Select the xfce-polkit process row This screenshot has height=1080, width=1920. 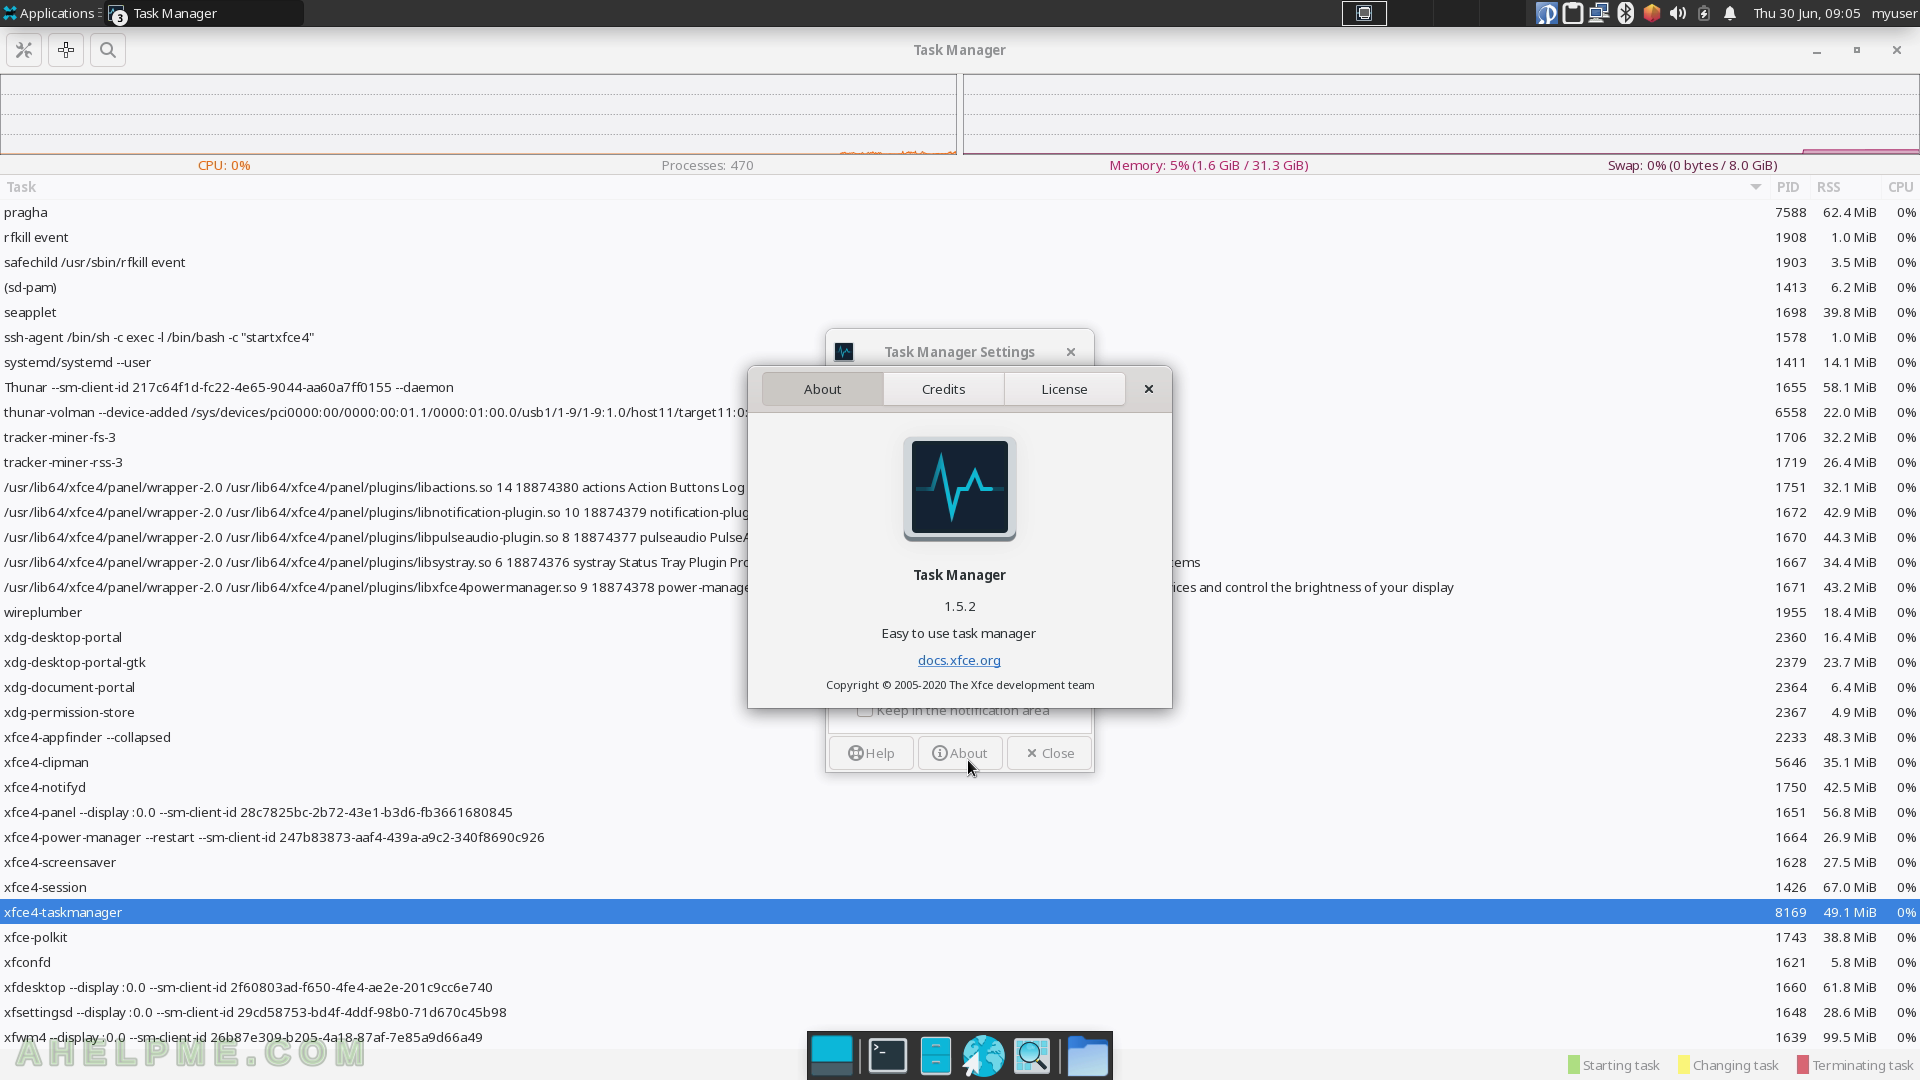point(960,937)
